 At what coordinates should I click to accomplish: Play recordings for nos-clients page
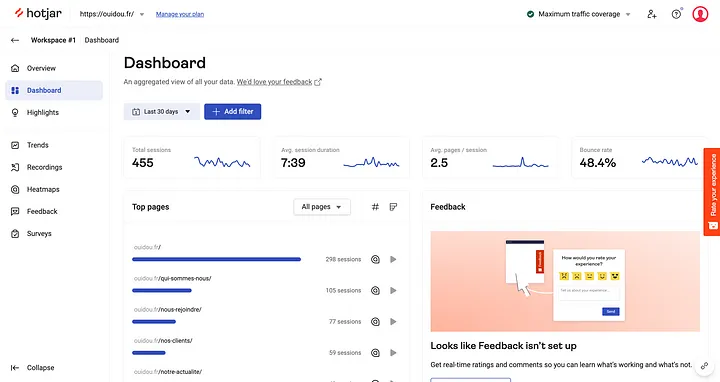point(393,353)
